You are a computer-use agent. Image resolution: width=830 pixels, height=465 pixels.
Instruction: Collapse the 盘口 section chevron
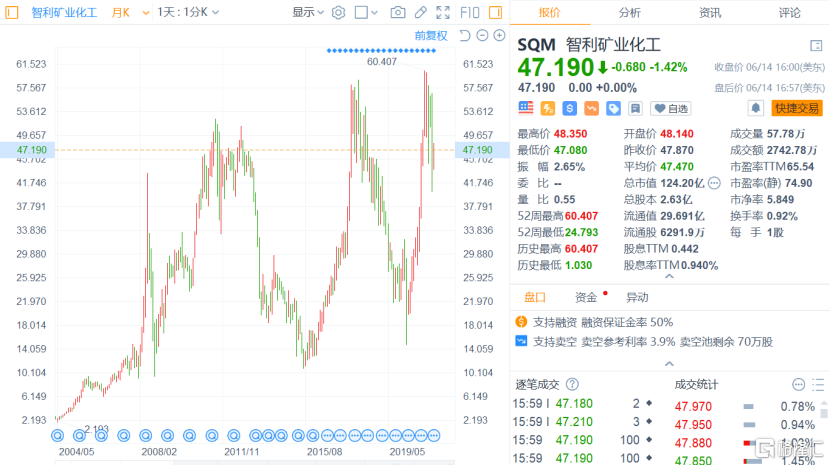click(669, 364)
